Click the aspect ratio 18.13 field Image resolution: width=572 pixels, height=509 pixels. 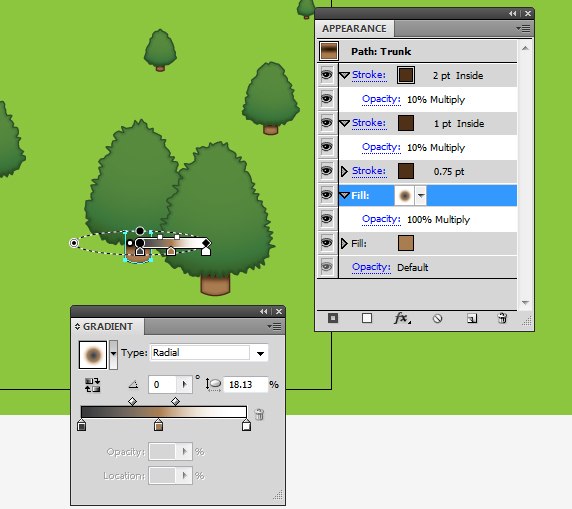tap(246, 385)
